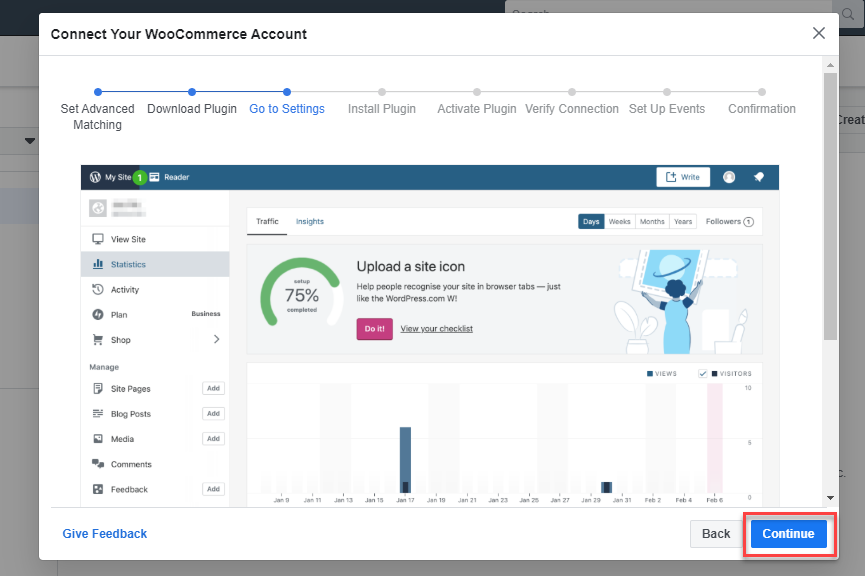Click the background page dropdown arrow
This screenshot has width=865, height=576.
30,141
